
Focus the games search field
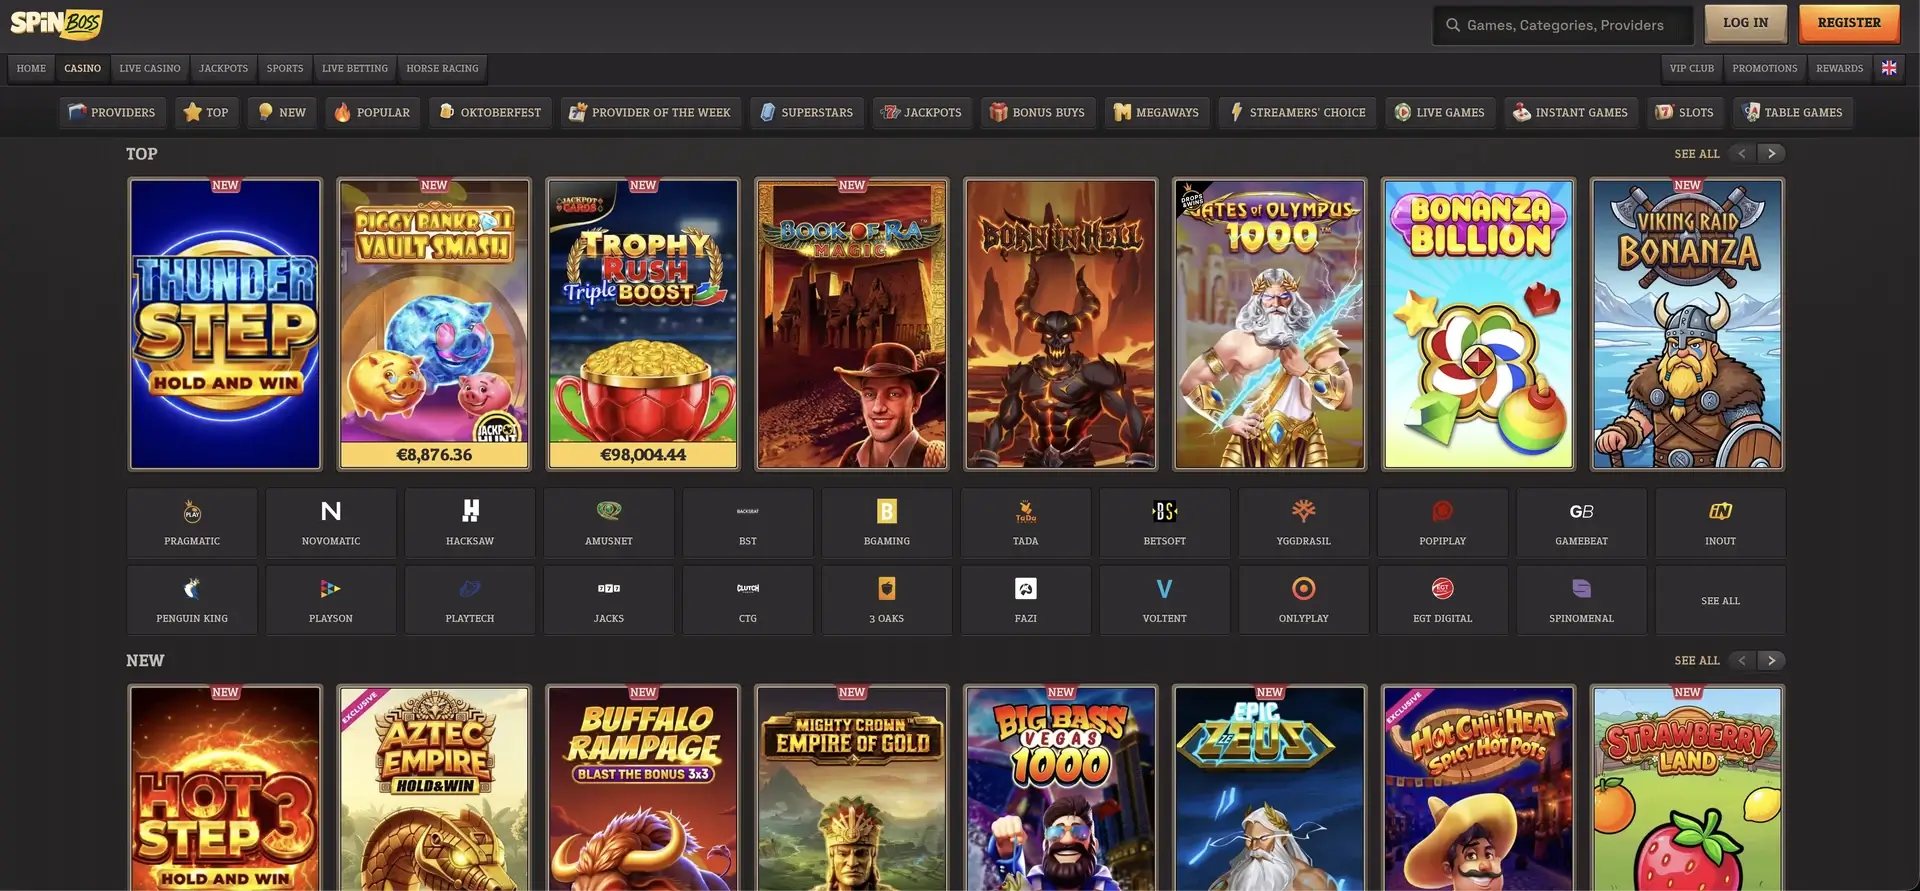pos(1563,25)
